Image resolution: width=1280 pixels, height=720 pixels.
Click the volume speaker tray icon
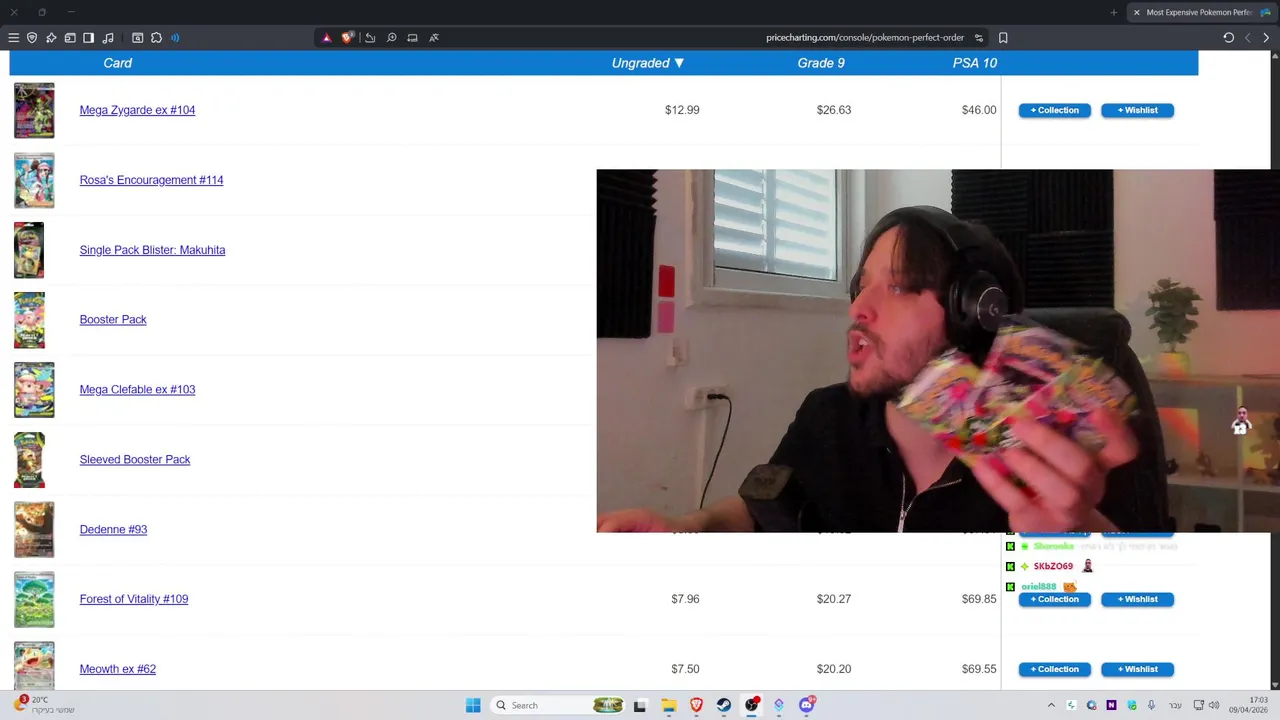(x=1214, y=705)
